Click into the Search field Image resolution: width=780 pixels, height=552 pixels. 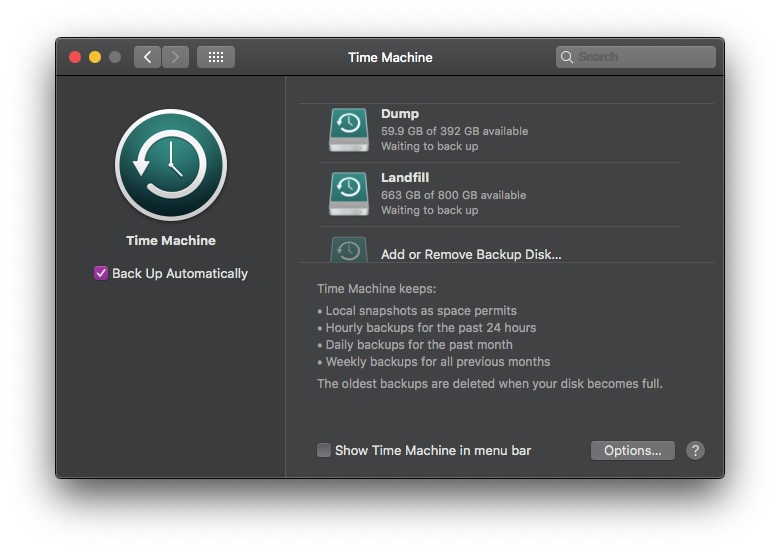pos(636,57)
